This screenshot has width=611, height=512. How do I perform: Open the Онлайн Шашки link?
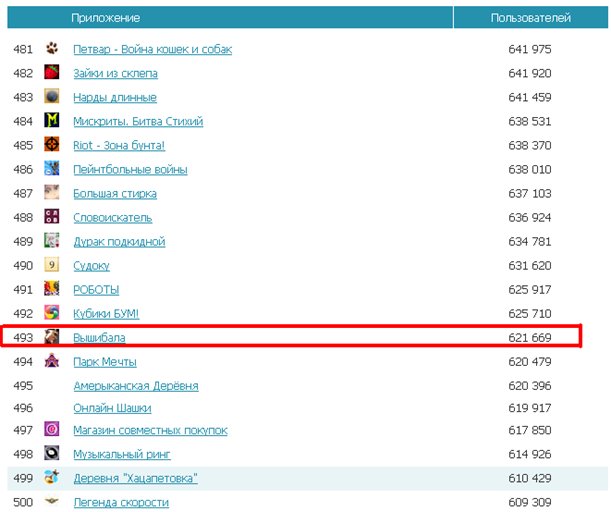[x=112, y=408]
